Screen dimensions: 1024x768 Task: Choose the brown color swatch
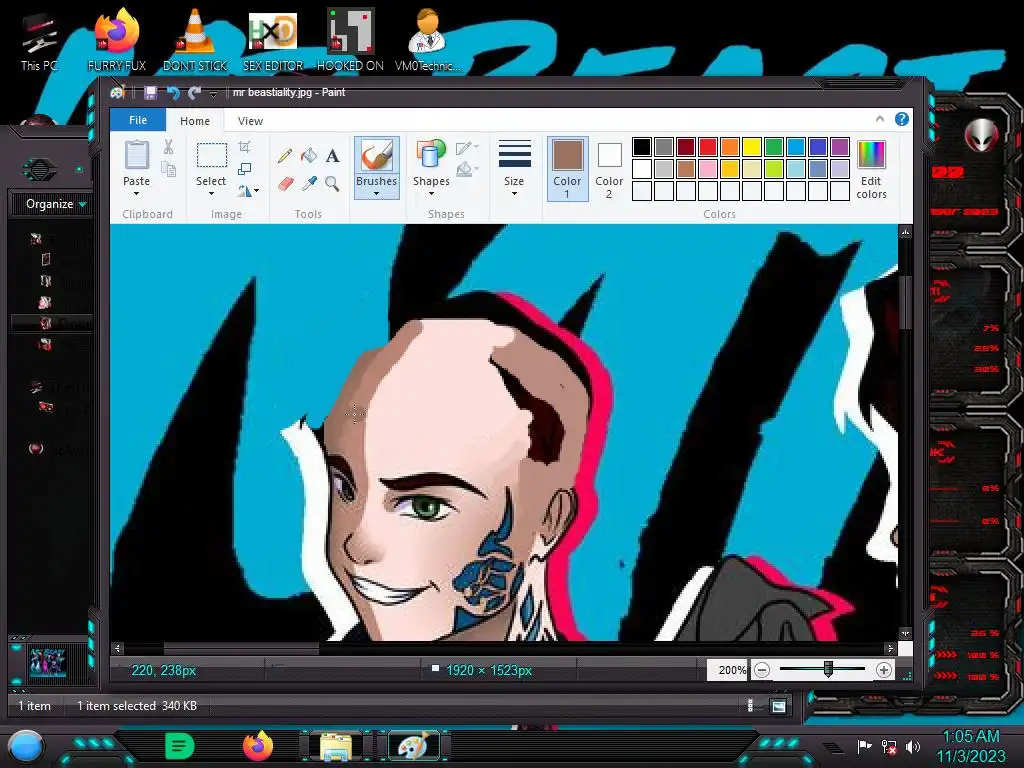click(686, 169)
